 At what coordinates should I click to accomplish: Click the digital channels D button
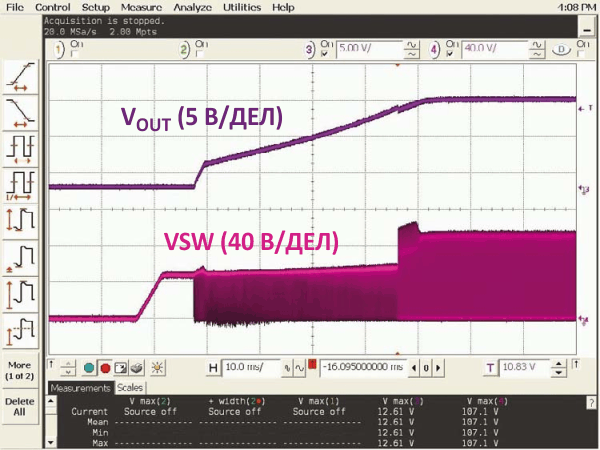point(562,50)
